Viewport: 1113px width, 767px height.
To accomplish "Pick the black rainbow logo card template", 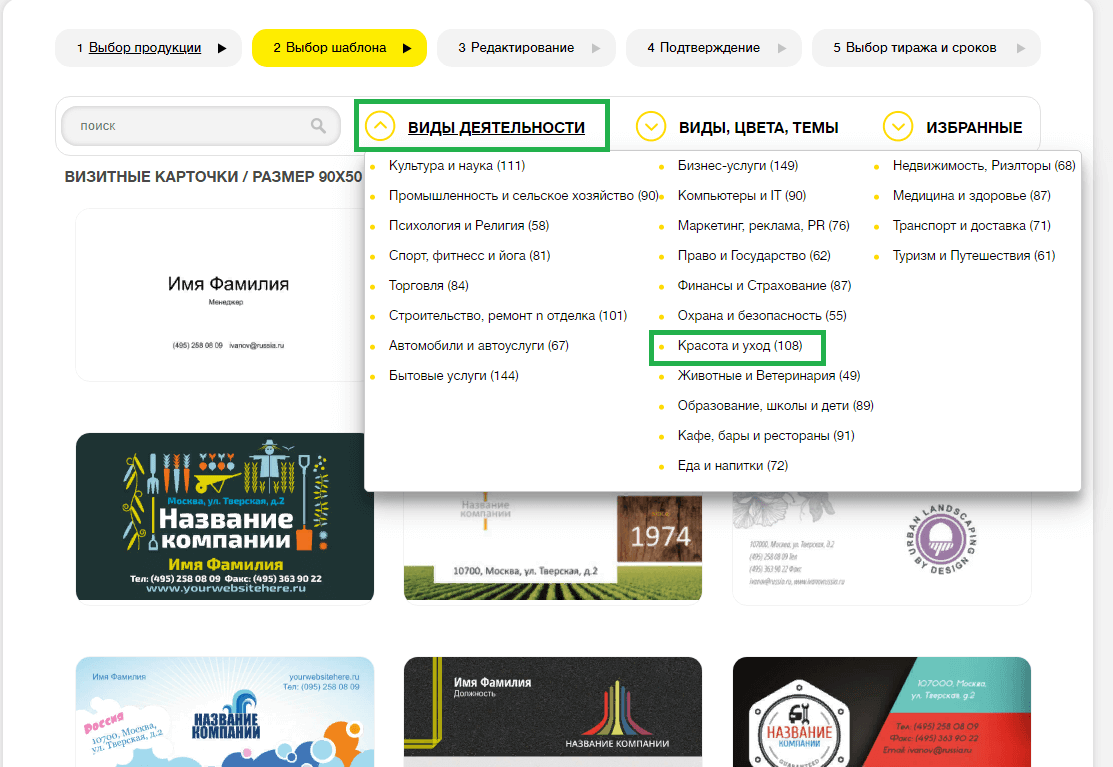I will tap(553, 712).
